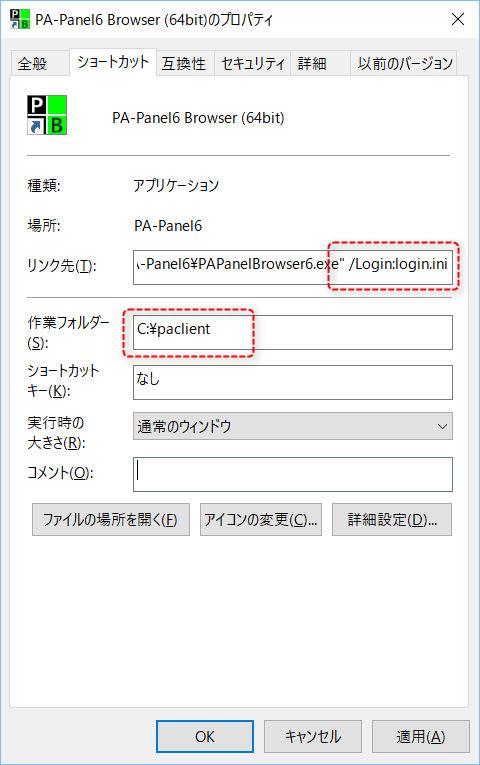
Task: Click the コメント text field
Action: [293, 474]
